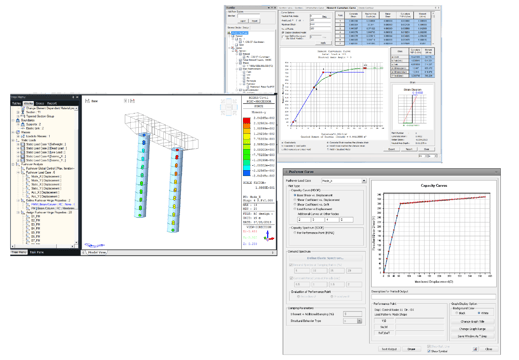Select Shear Coefficient vs. Drift option
Screen dimensions: 519x360
point(295,204)
